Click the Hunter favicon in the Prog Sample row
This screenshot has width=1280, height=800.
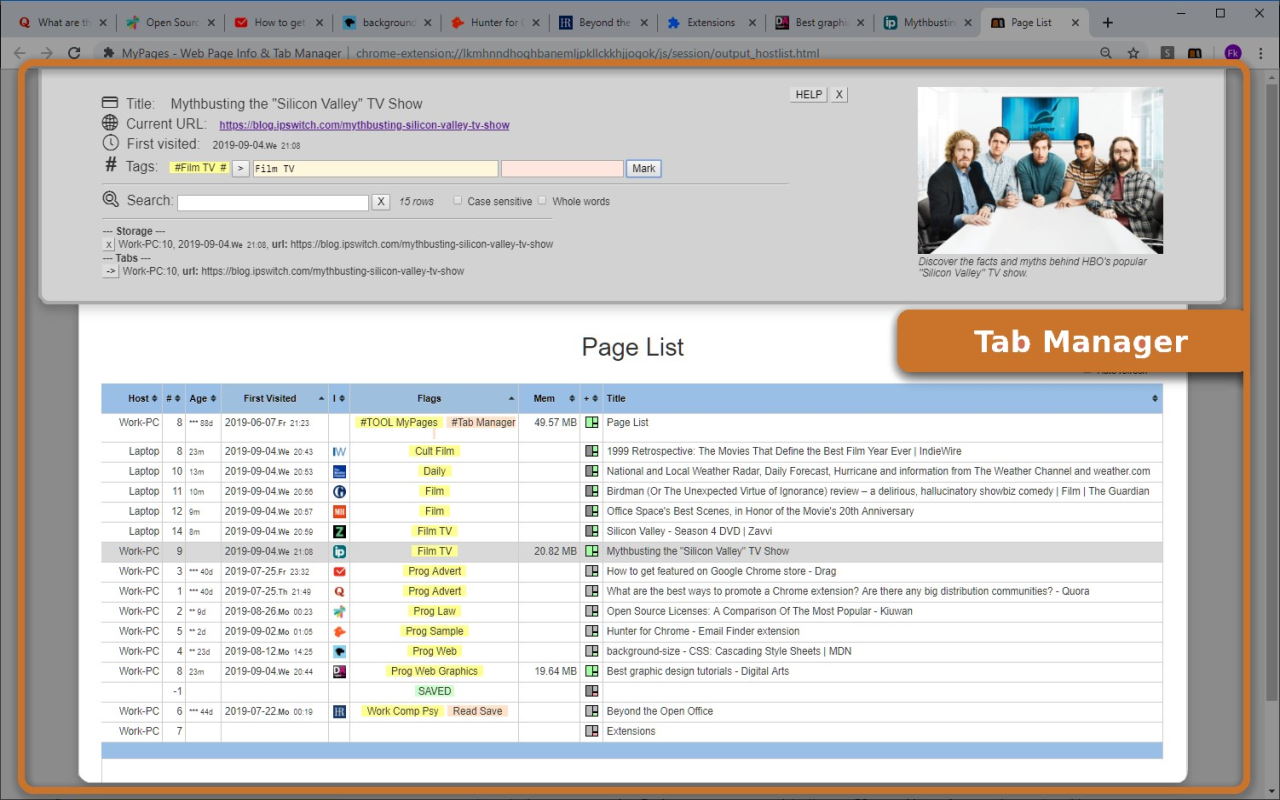point(339,631)
